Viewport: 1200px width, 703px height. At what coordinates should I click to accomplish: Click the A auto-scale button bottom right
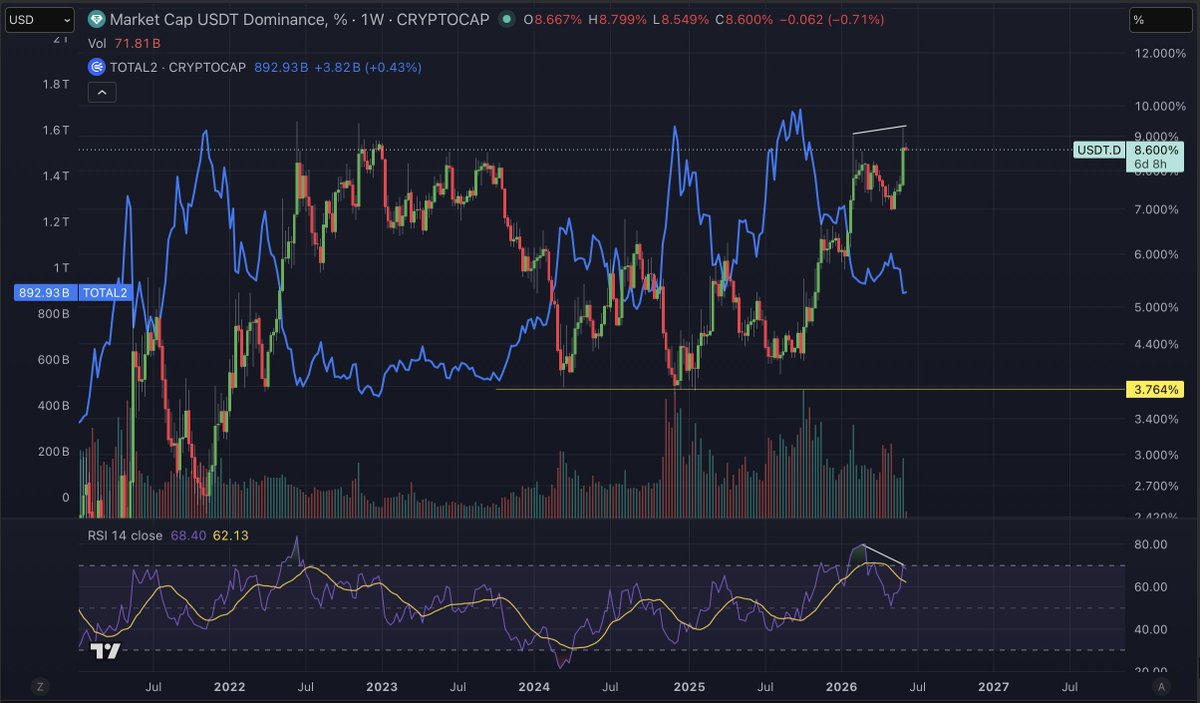pos(1160,687)
